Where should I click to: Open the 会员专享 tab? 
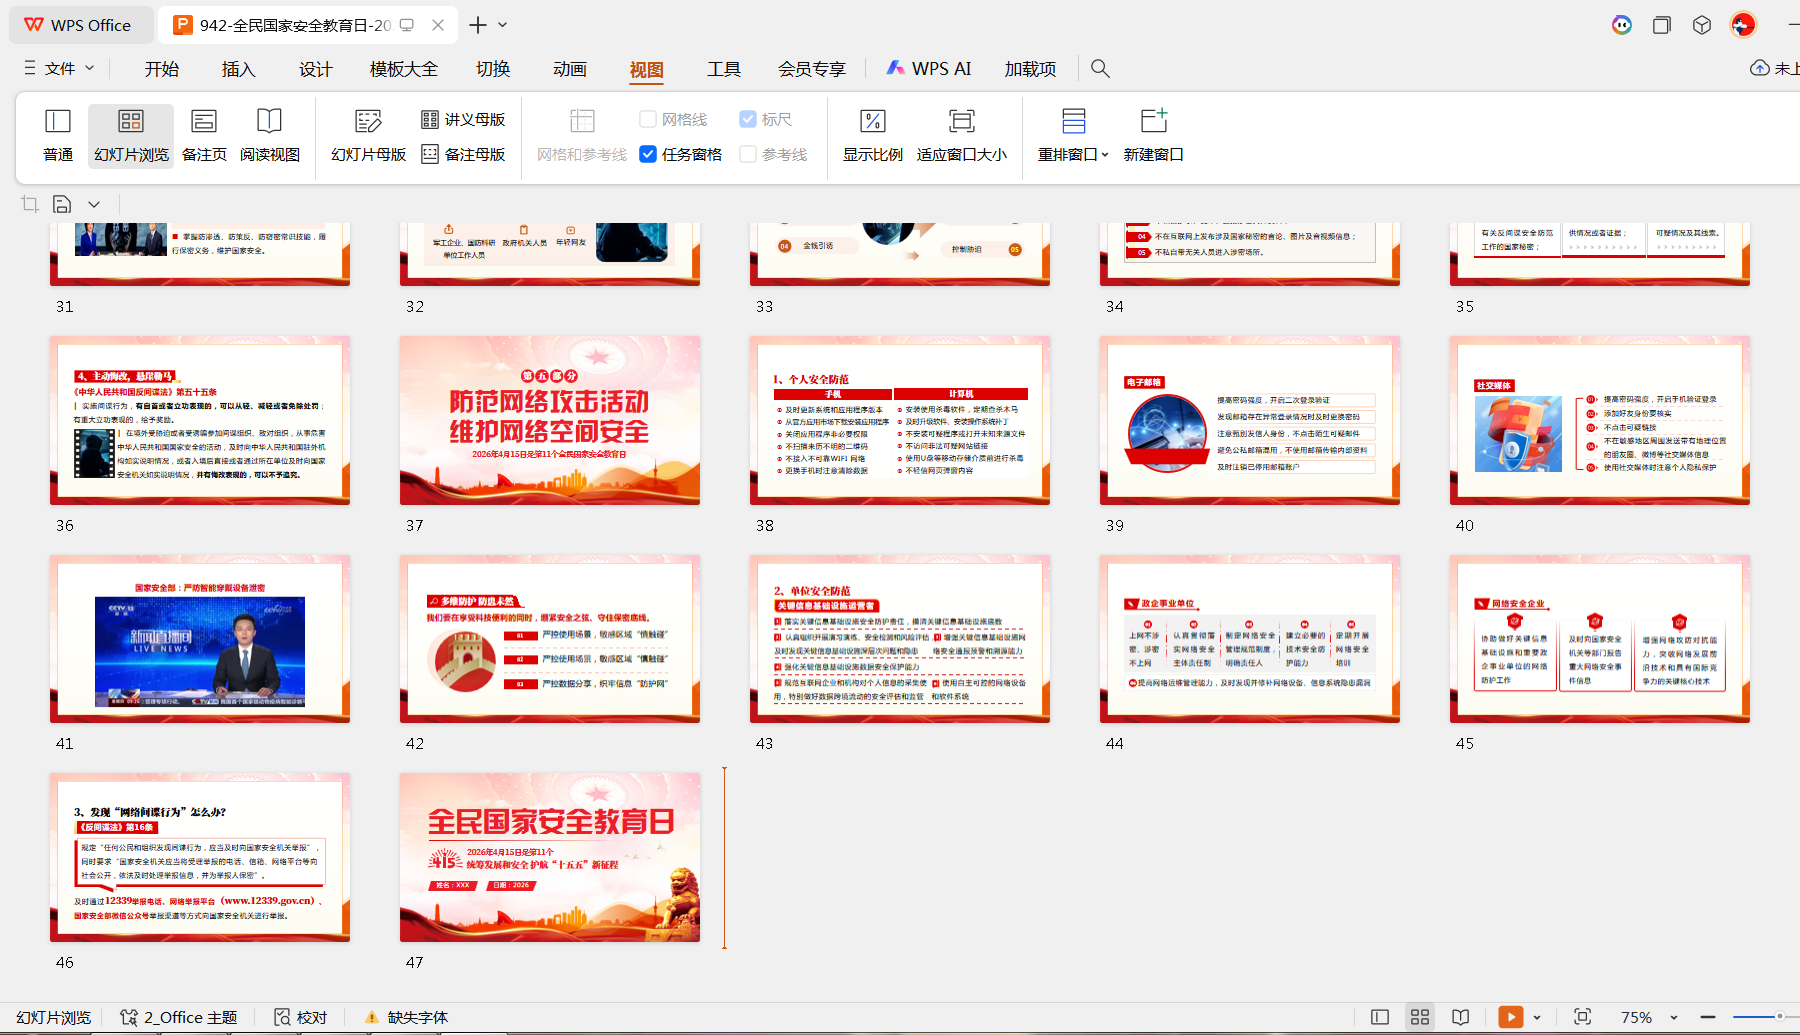coord(812,68)
